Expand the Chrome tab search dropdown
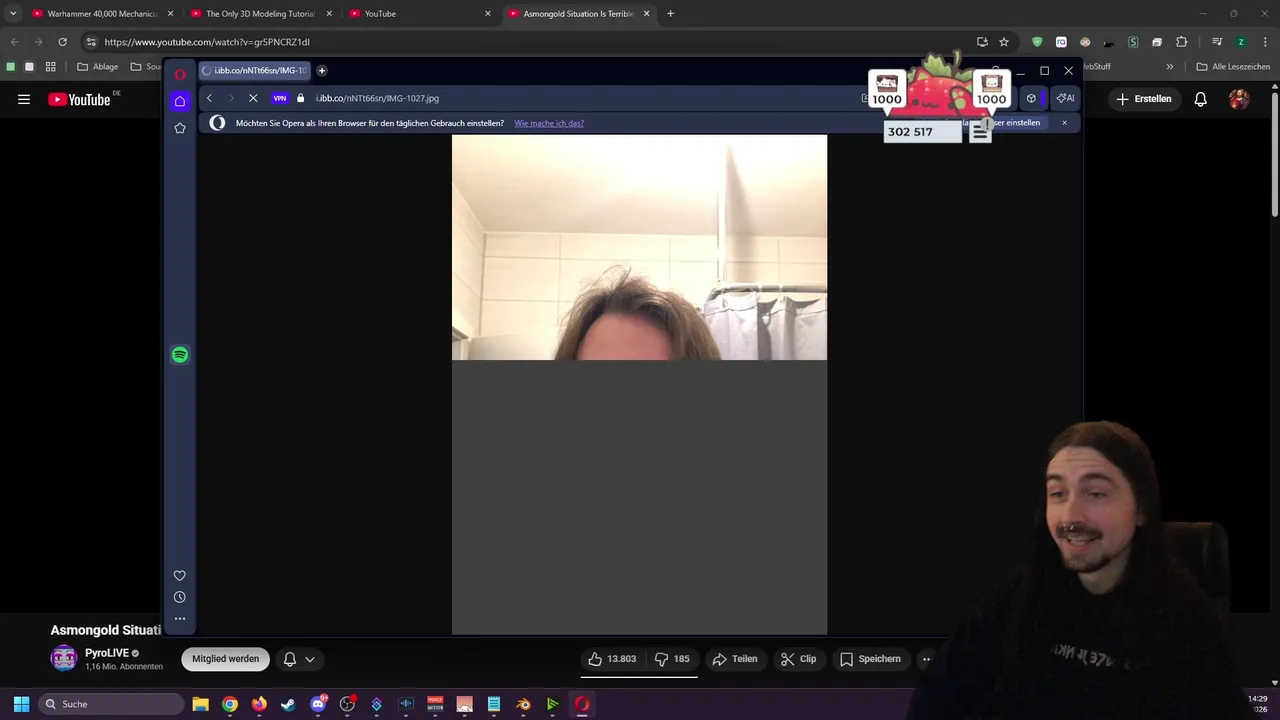Image resolution: width=1280 pixels, height=720 pixels. click(12, 14)
